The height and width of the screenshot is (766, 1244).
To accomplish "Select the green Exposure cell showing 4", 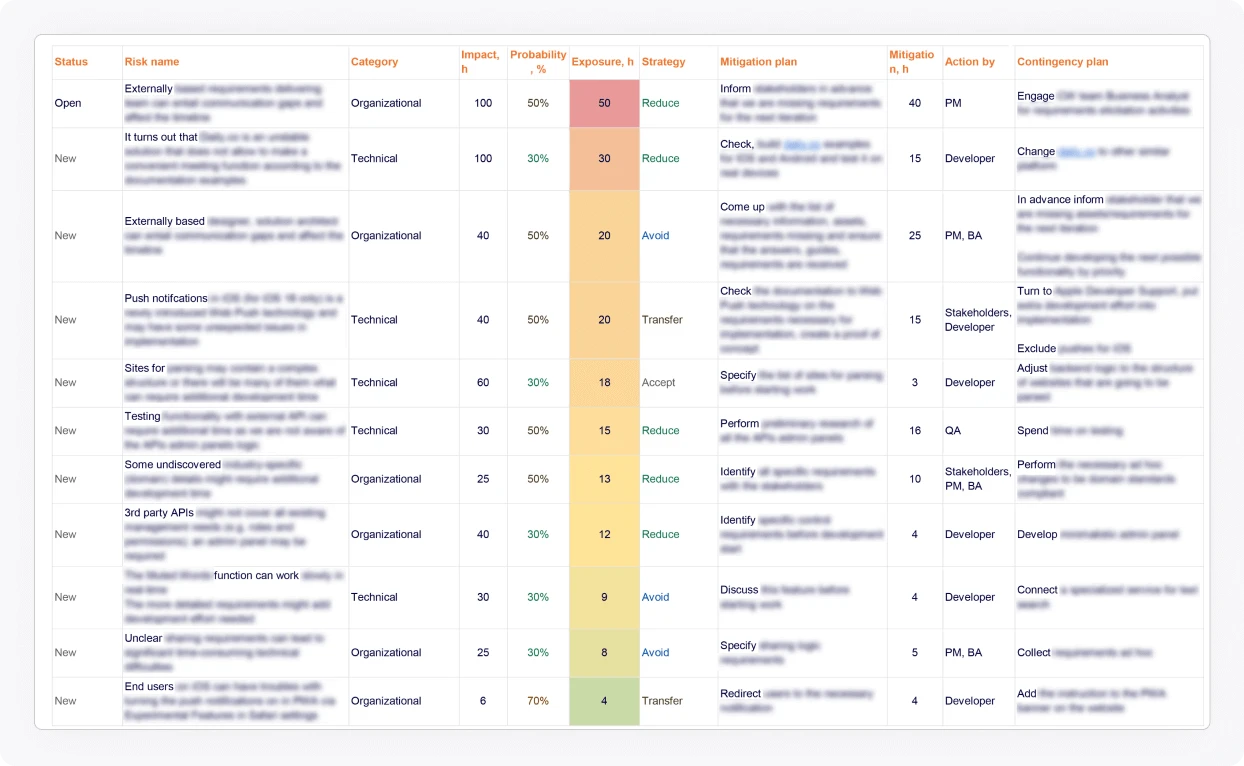I will 604,701.
